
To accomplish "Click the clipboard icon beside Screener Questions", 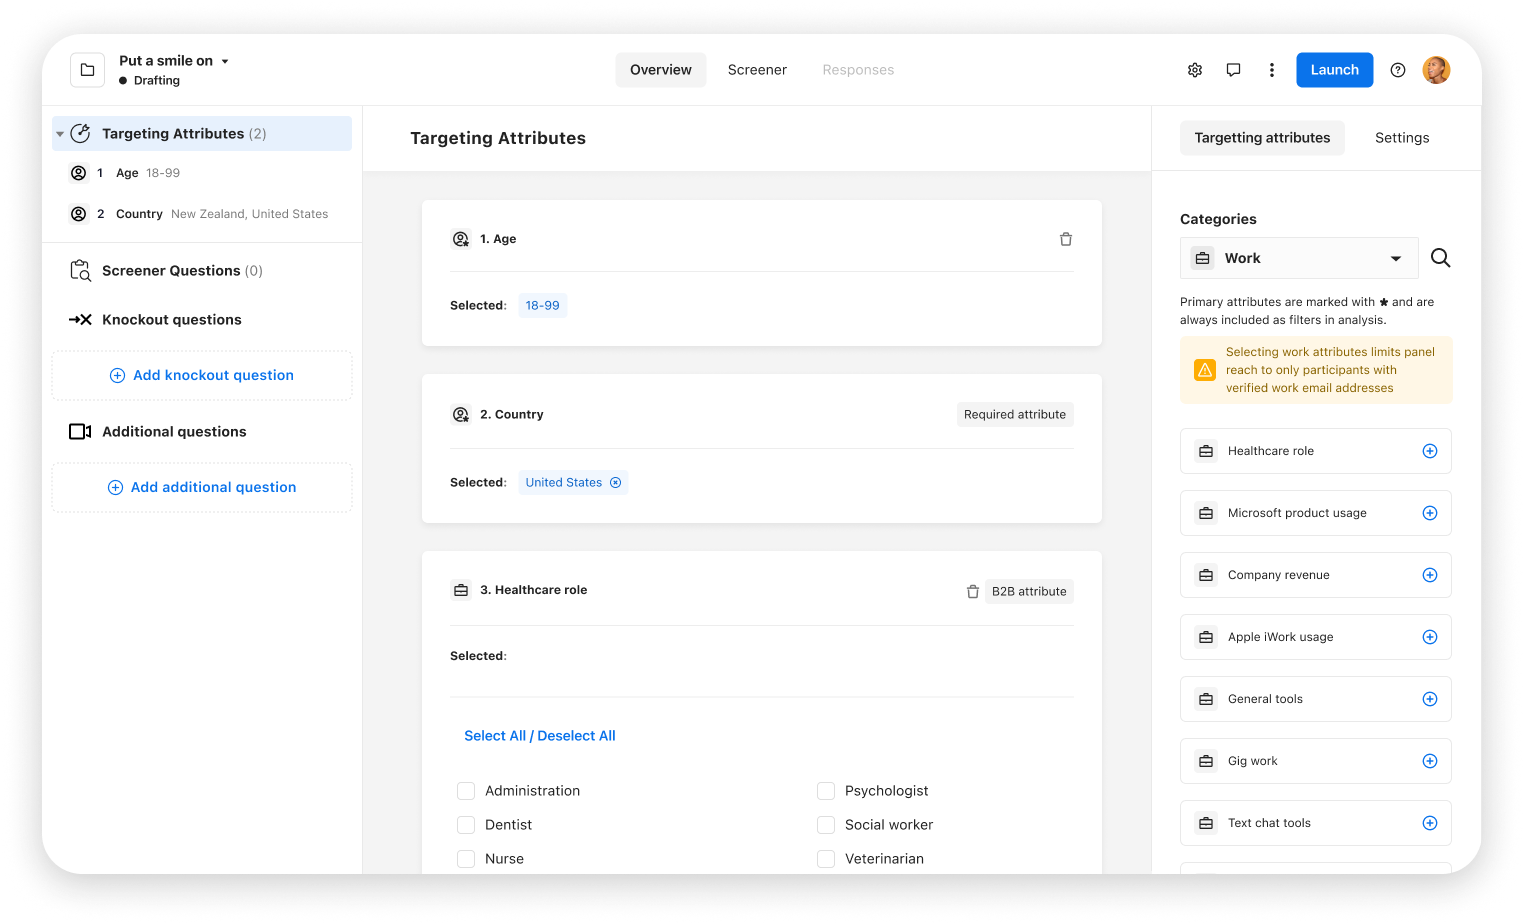I will [x=80, y=270].
